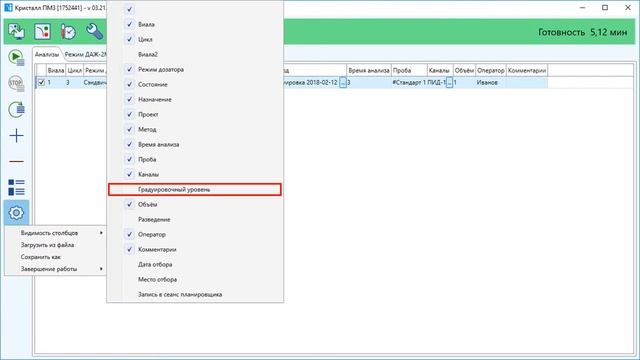Choose Сохранить как menu entry
The width and height of the screenshot is (640, 360).
coord(56,257)
